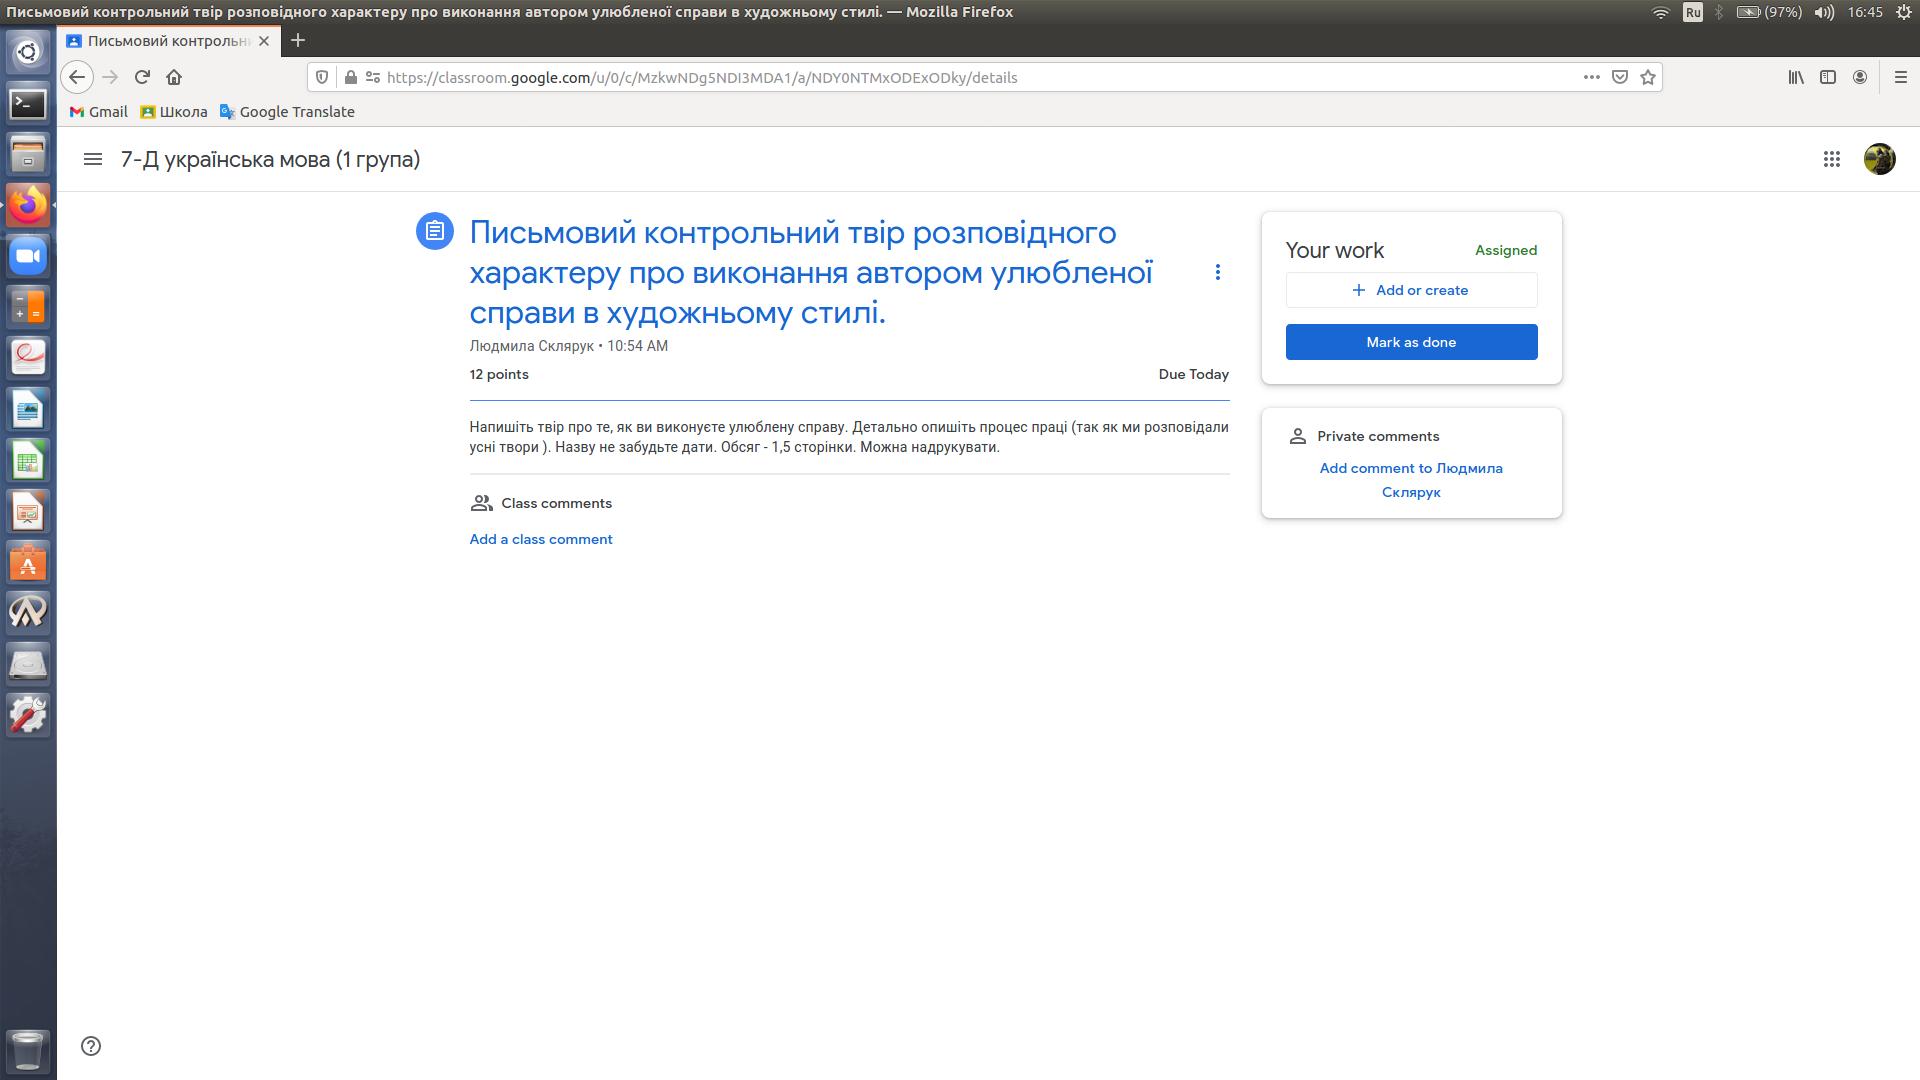Open page actions ellipsis in address bar
Image resolution: width=1920 pixels, height=1080 pixels.
1591,77
